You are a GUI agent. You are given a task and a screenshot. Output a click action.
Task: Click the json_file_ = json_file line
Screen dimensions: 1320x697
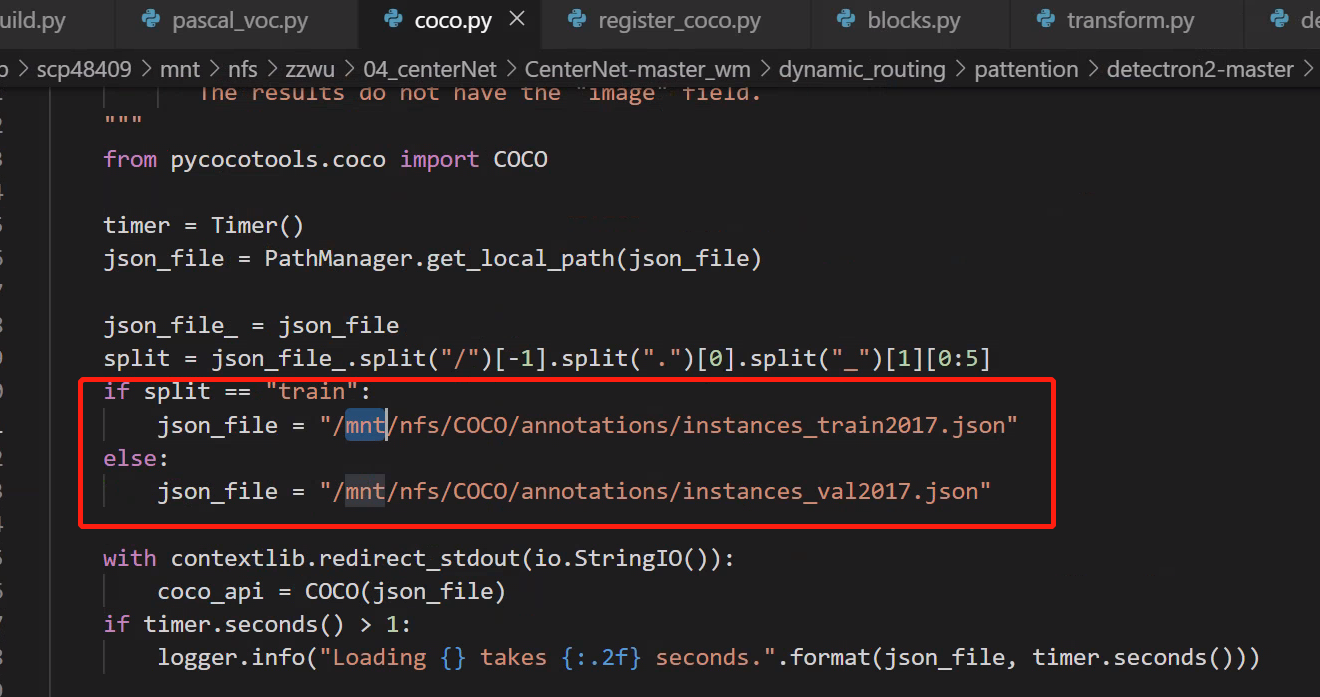click(x=251, y=326)
